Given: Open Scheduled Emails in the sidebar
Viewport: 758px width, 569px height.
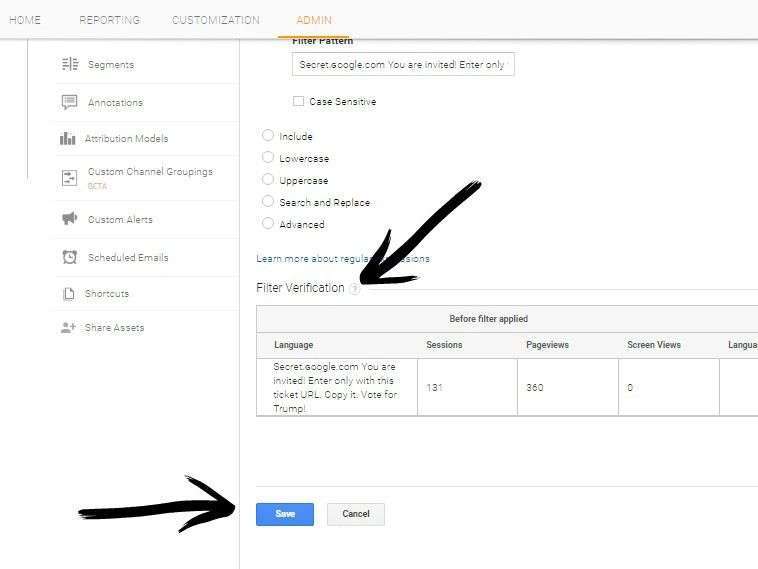Looking at the screenshot, I should (x=128, y=258).
